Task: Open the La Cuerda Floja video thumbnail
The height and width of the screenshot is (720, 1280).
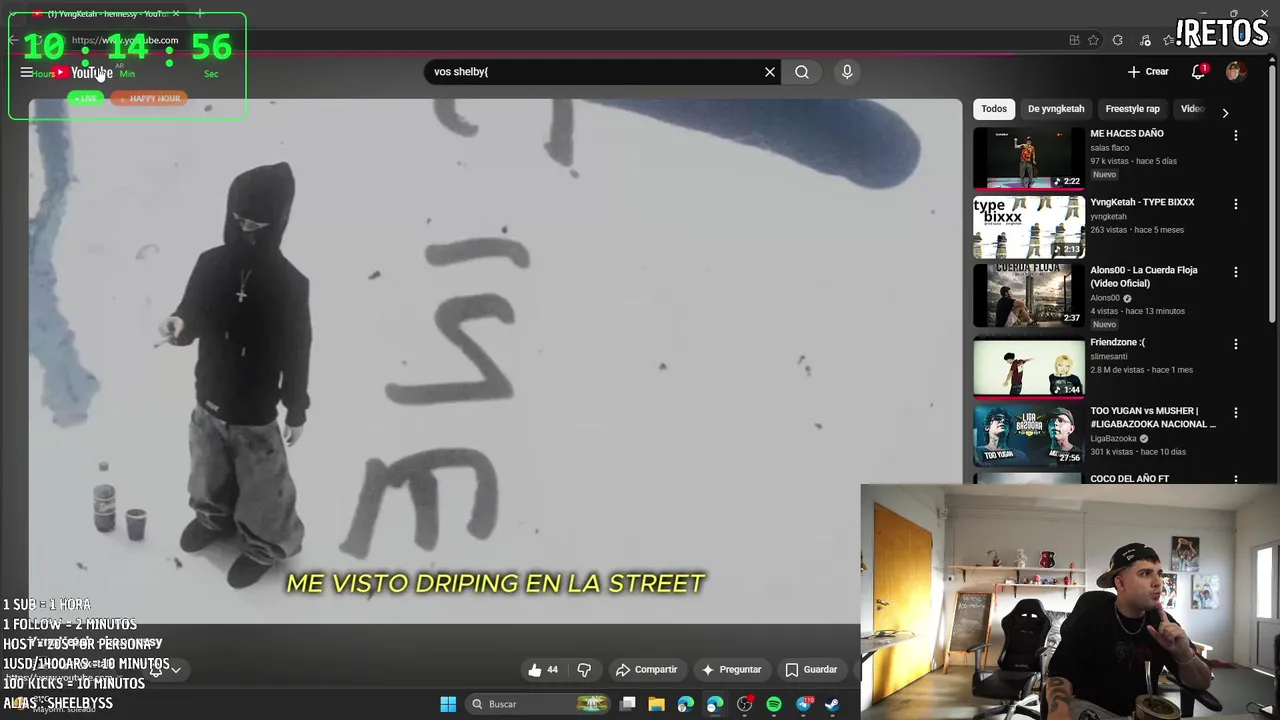Action: (1029, 295)
